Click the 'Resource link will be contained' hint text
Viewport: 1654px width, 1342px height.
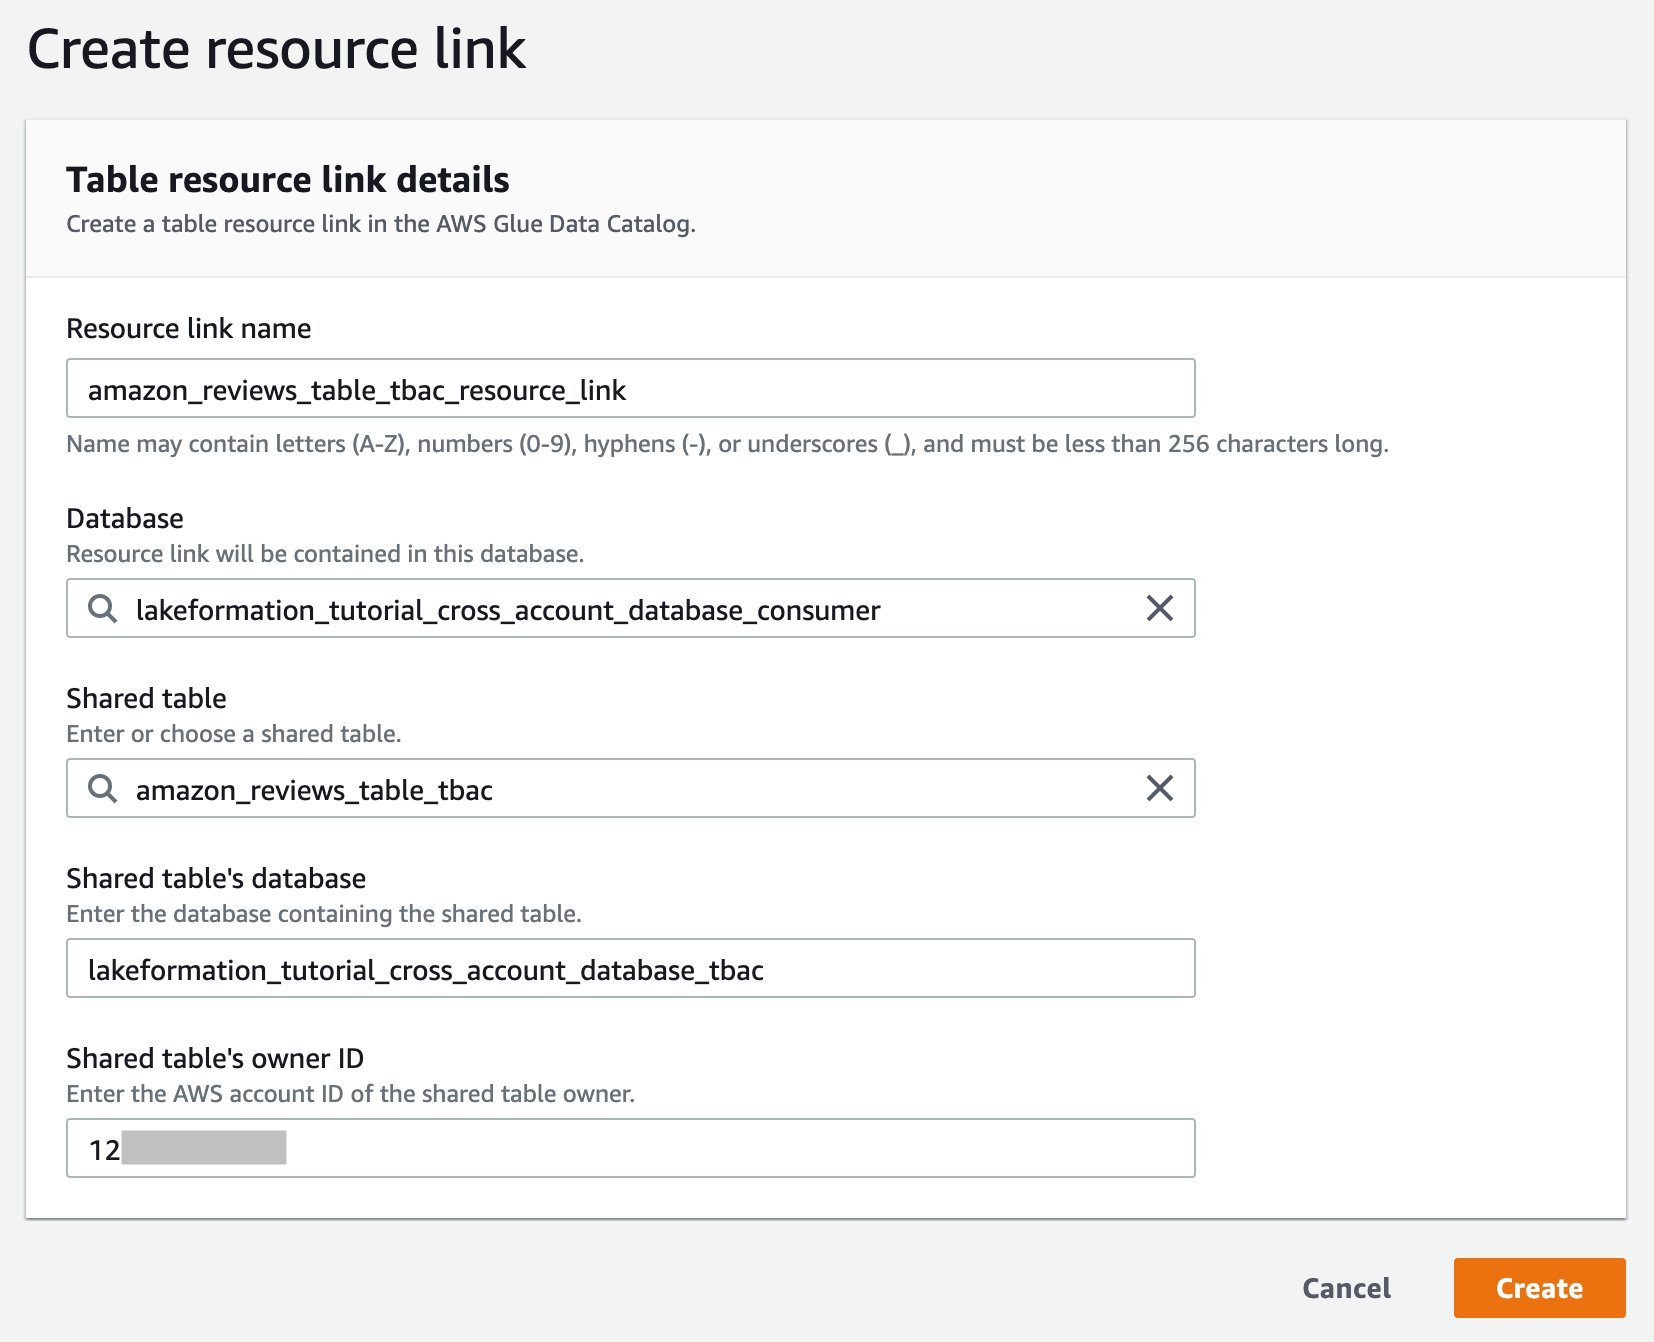[x=325, y=554]
